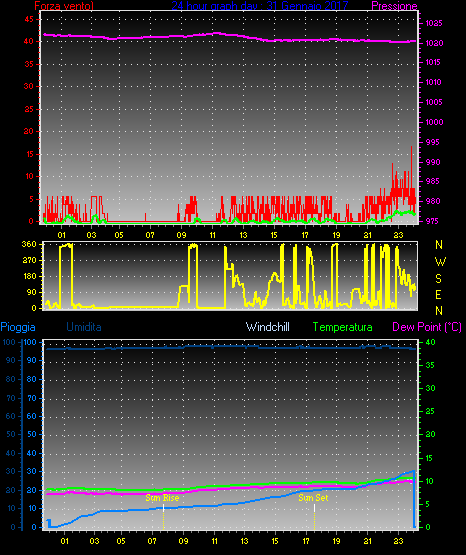466x555 pixels.
Task: Click the 'Windchill' legend label
Action: coord(267,327)
